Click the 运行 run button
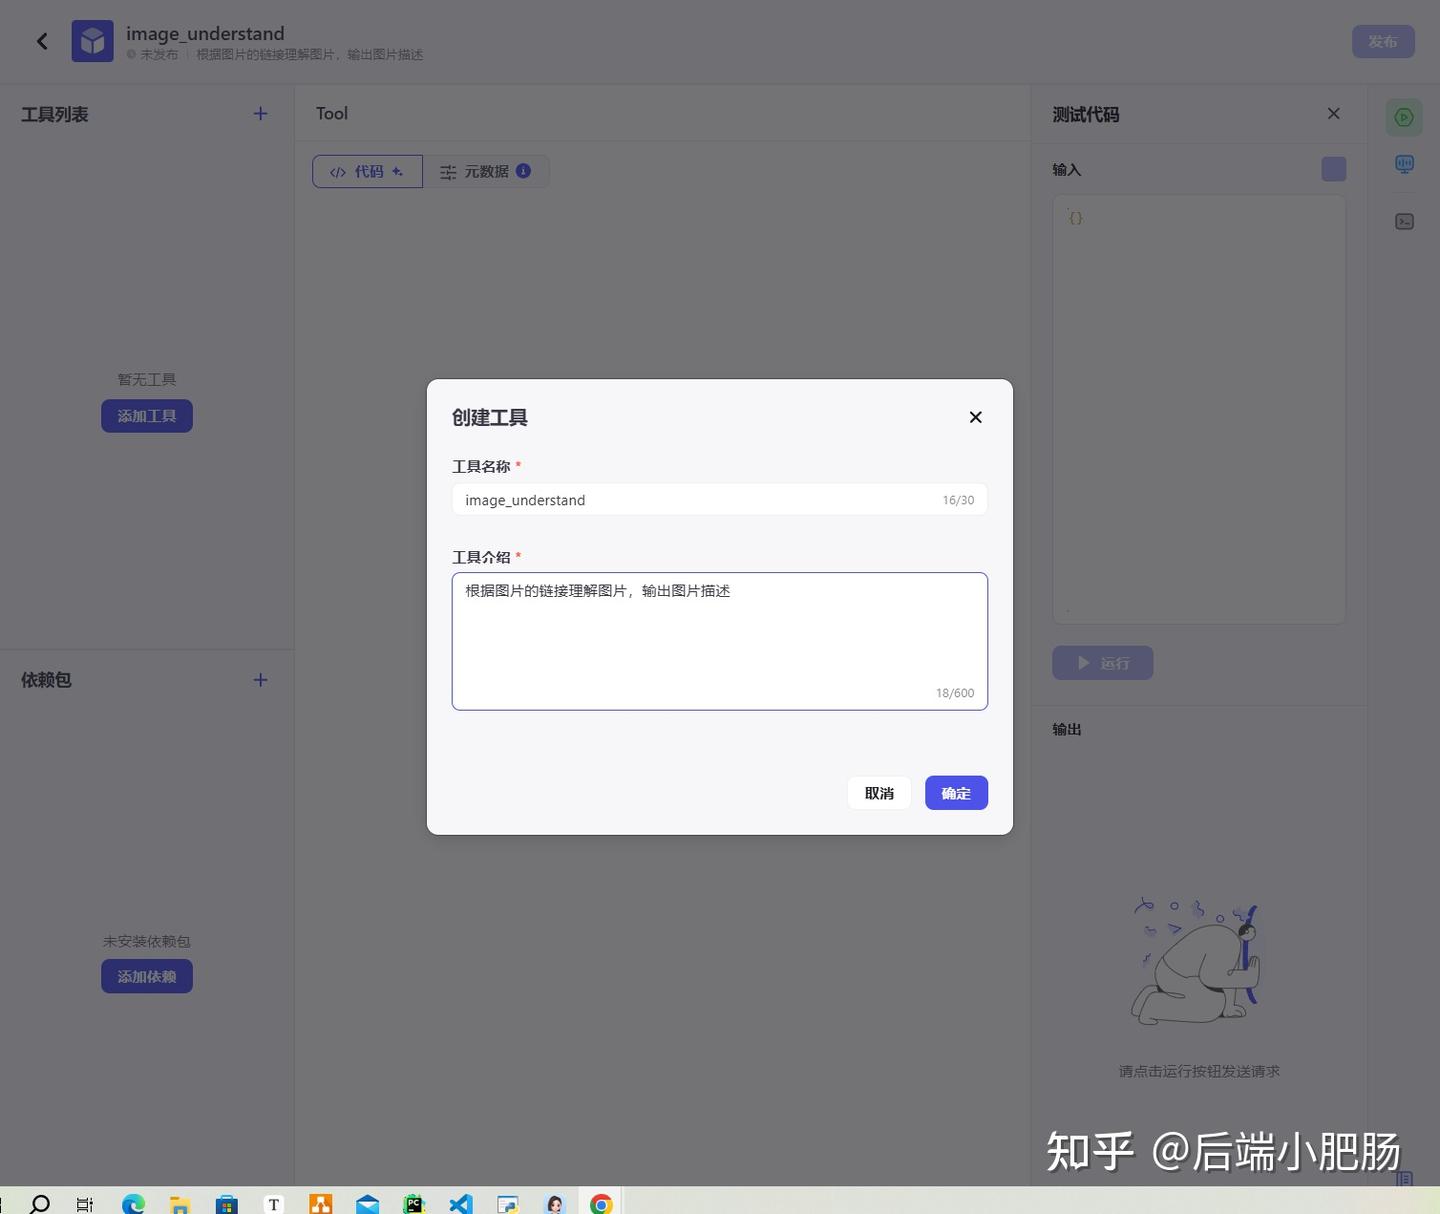The image size is (1440, 1214). [1102, 663]
